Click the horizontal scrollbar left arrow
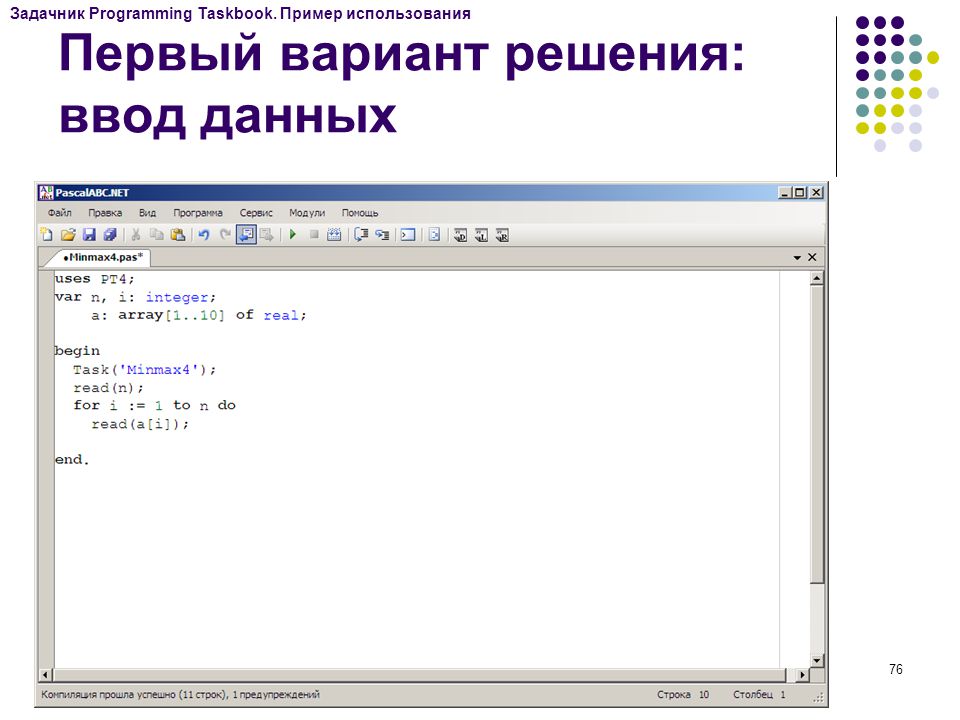This screenshot has height=720, width=960. coord(46,675)
